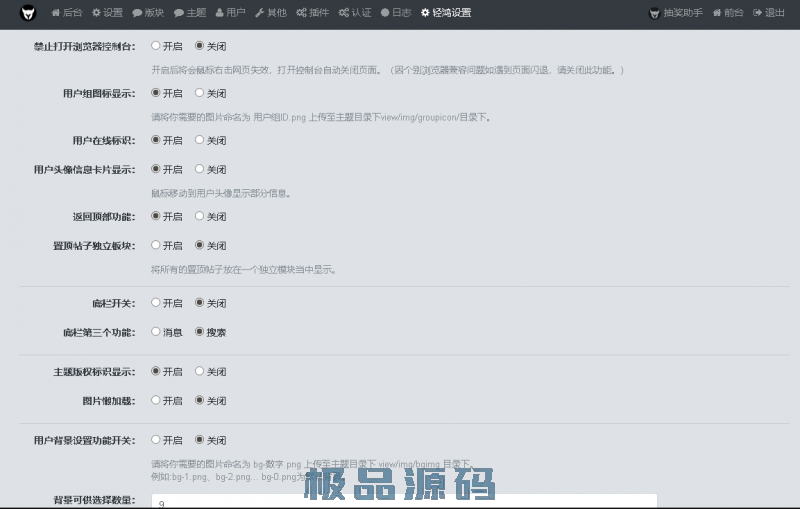Go to 前台 front site

(x=728, y=13)
